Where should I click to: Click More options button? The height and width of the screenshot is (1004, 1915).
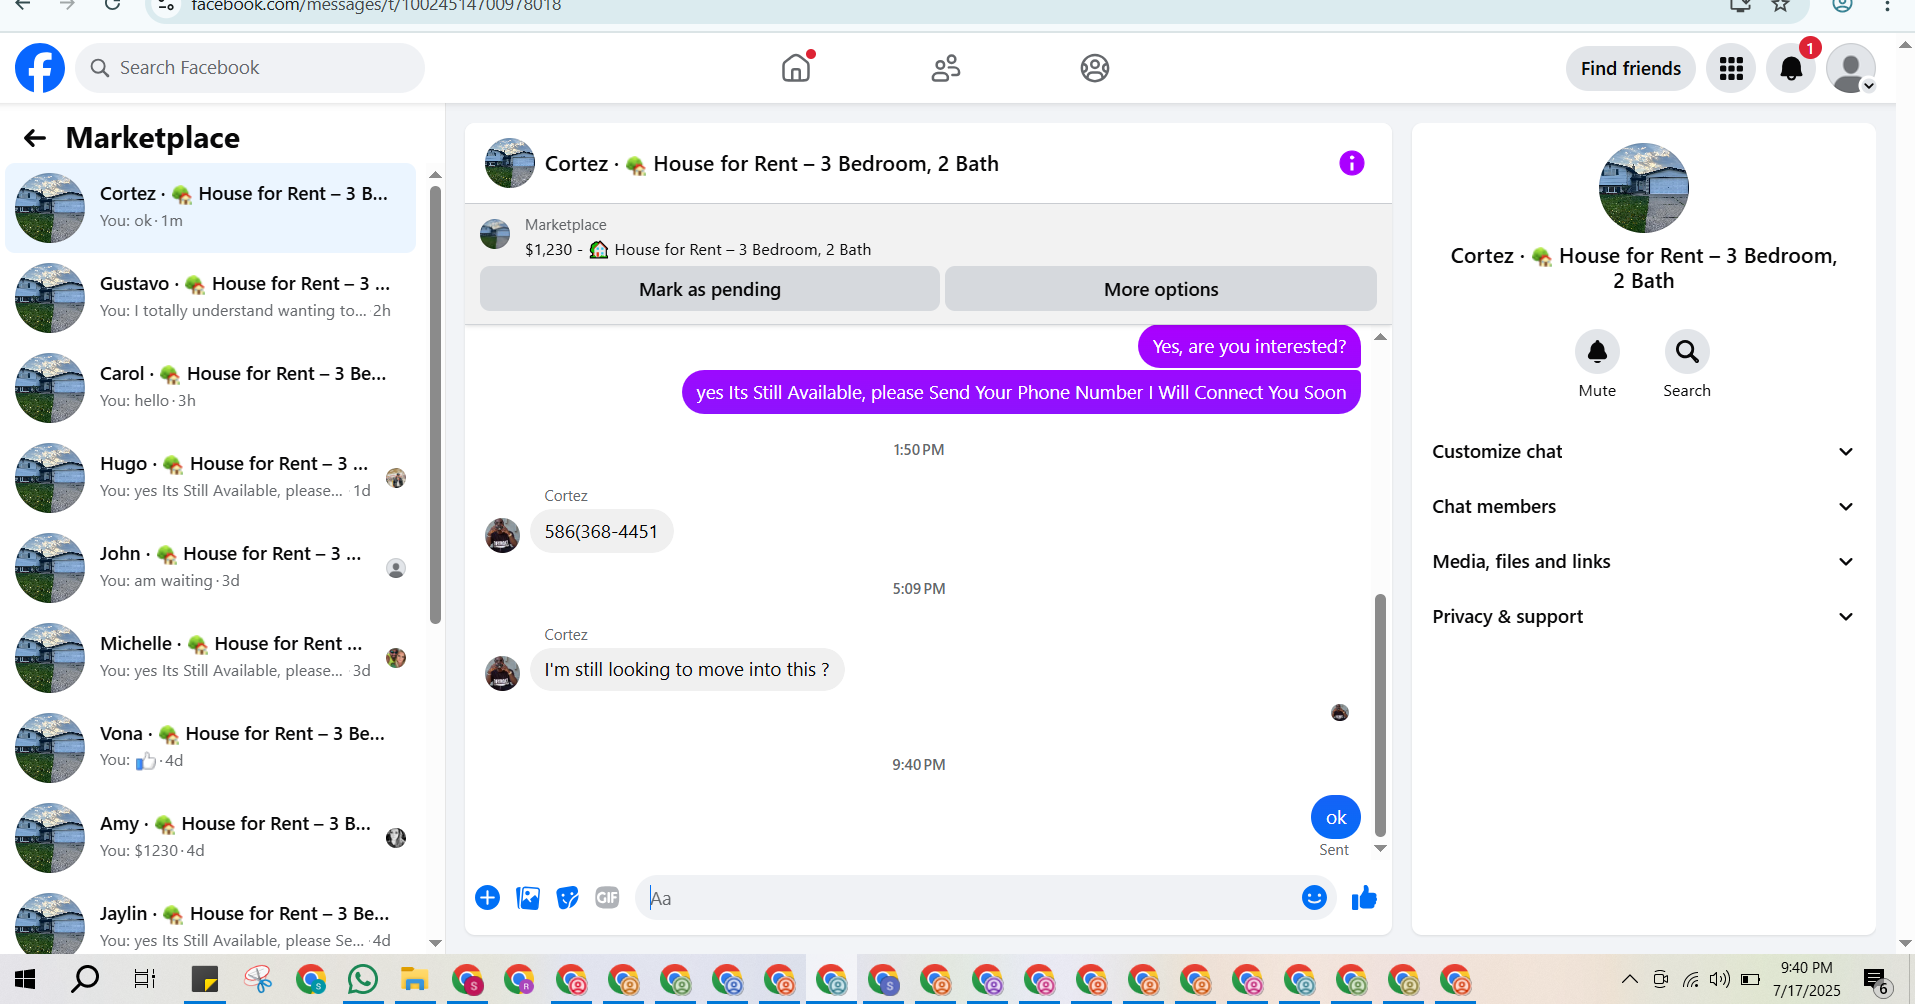pos(1161,289)
